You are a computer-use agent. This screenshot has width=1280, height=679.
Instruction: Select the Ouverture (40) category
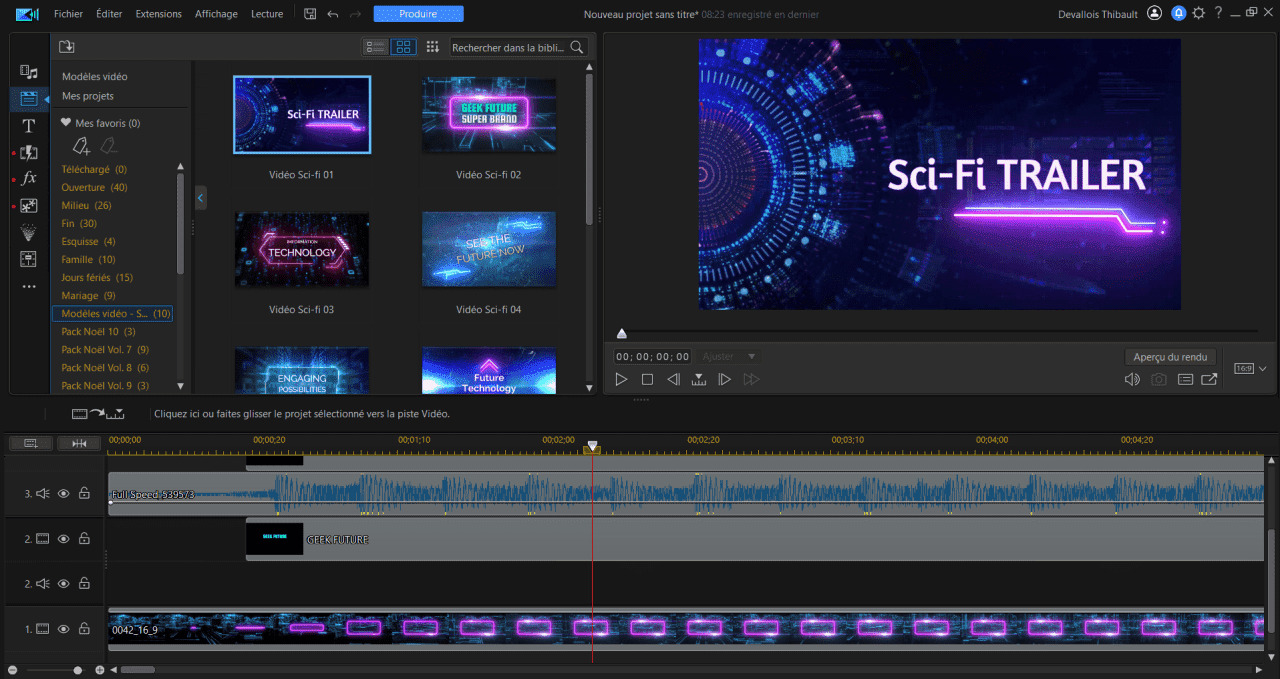(x=95, y=187)
